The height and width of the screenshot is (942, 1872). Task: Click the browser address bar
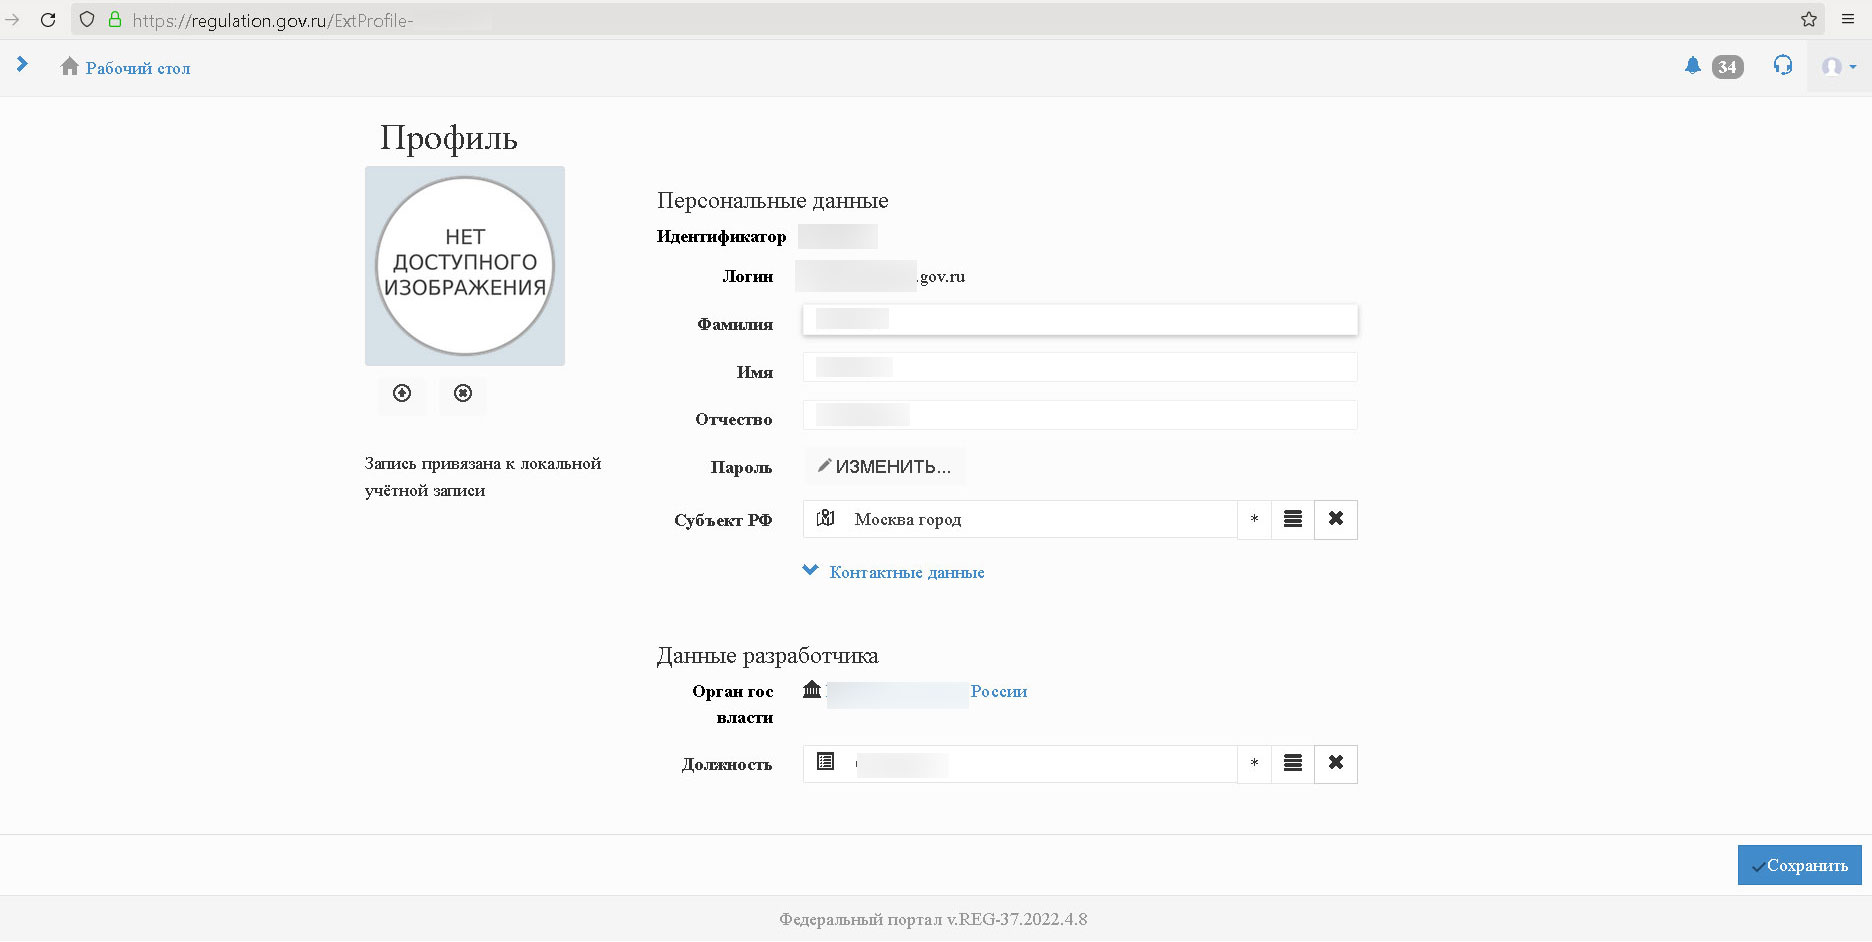pos(948,19)
